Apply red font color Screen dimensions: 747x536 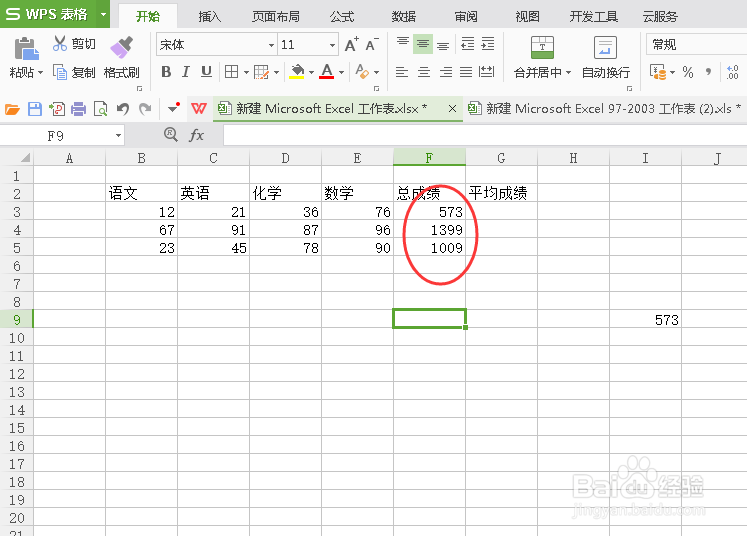click(326, 72)
